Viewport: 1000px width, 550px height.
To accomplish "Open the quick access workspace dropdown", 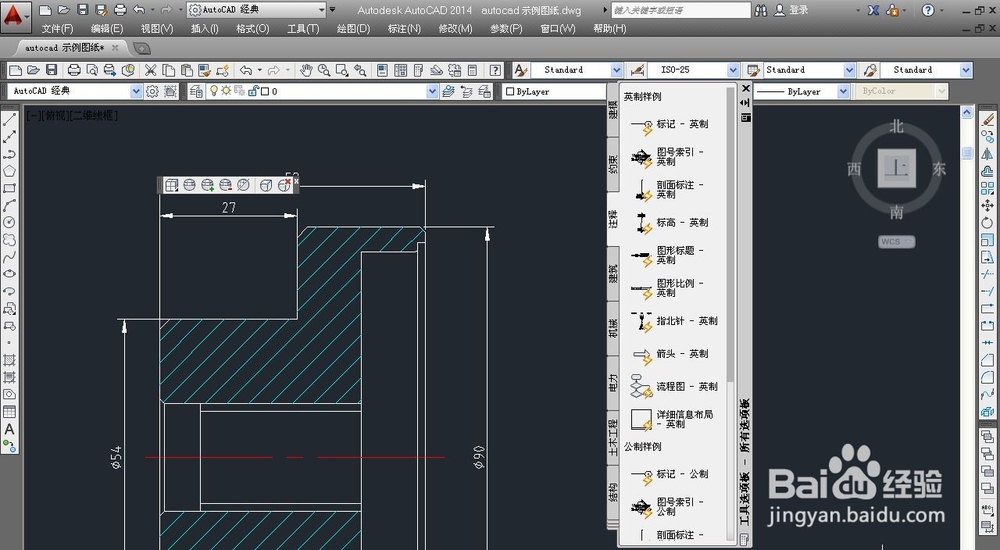I will [321, 10].
